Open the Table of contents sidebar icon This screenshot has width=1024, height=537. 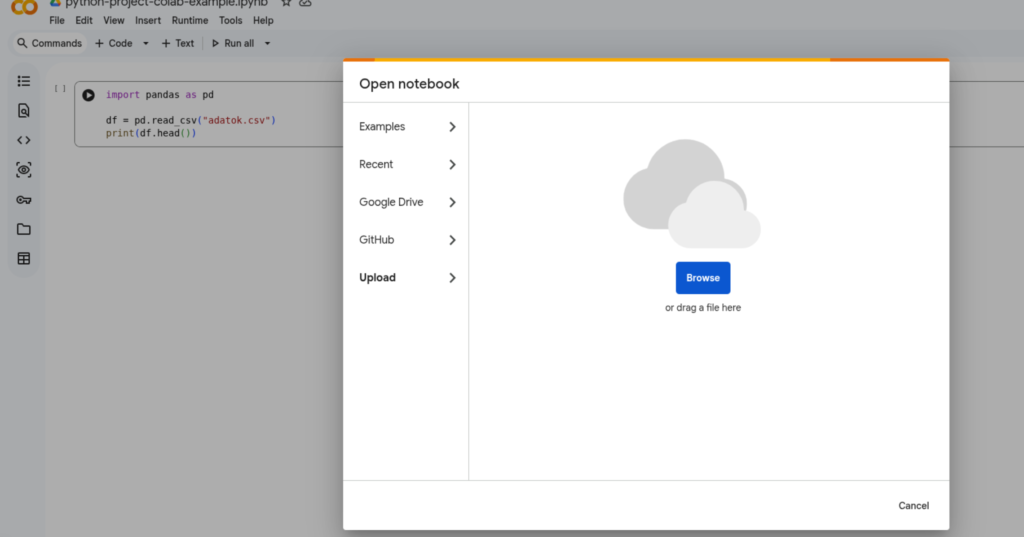(24, 81)
